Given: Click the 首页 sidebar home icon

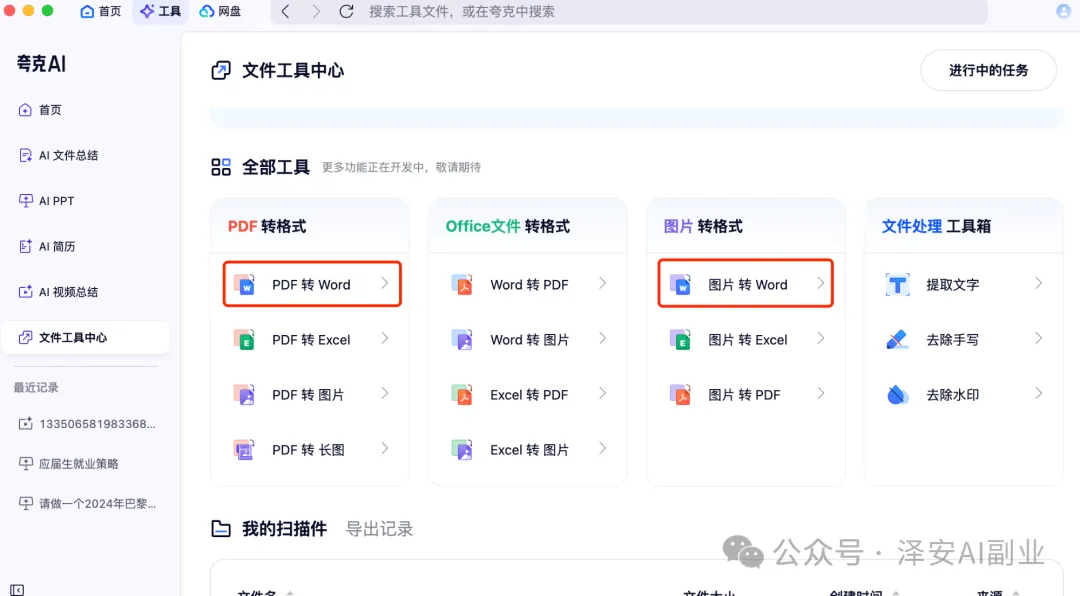Looking at the screenshot, I should pyautogui.click(x=25, y=110).
